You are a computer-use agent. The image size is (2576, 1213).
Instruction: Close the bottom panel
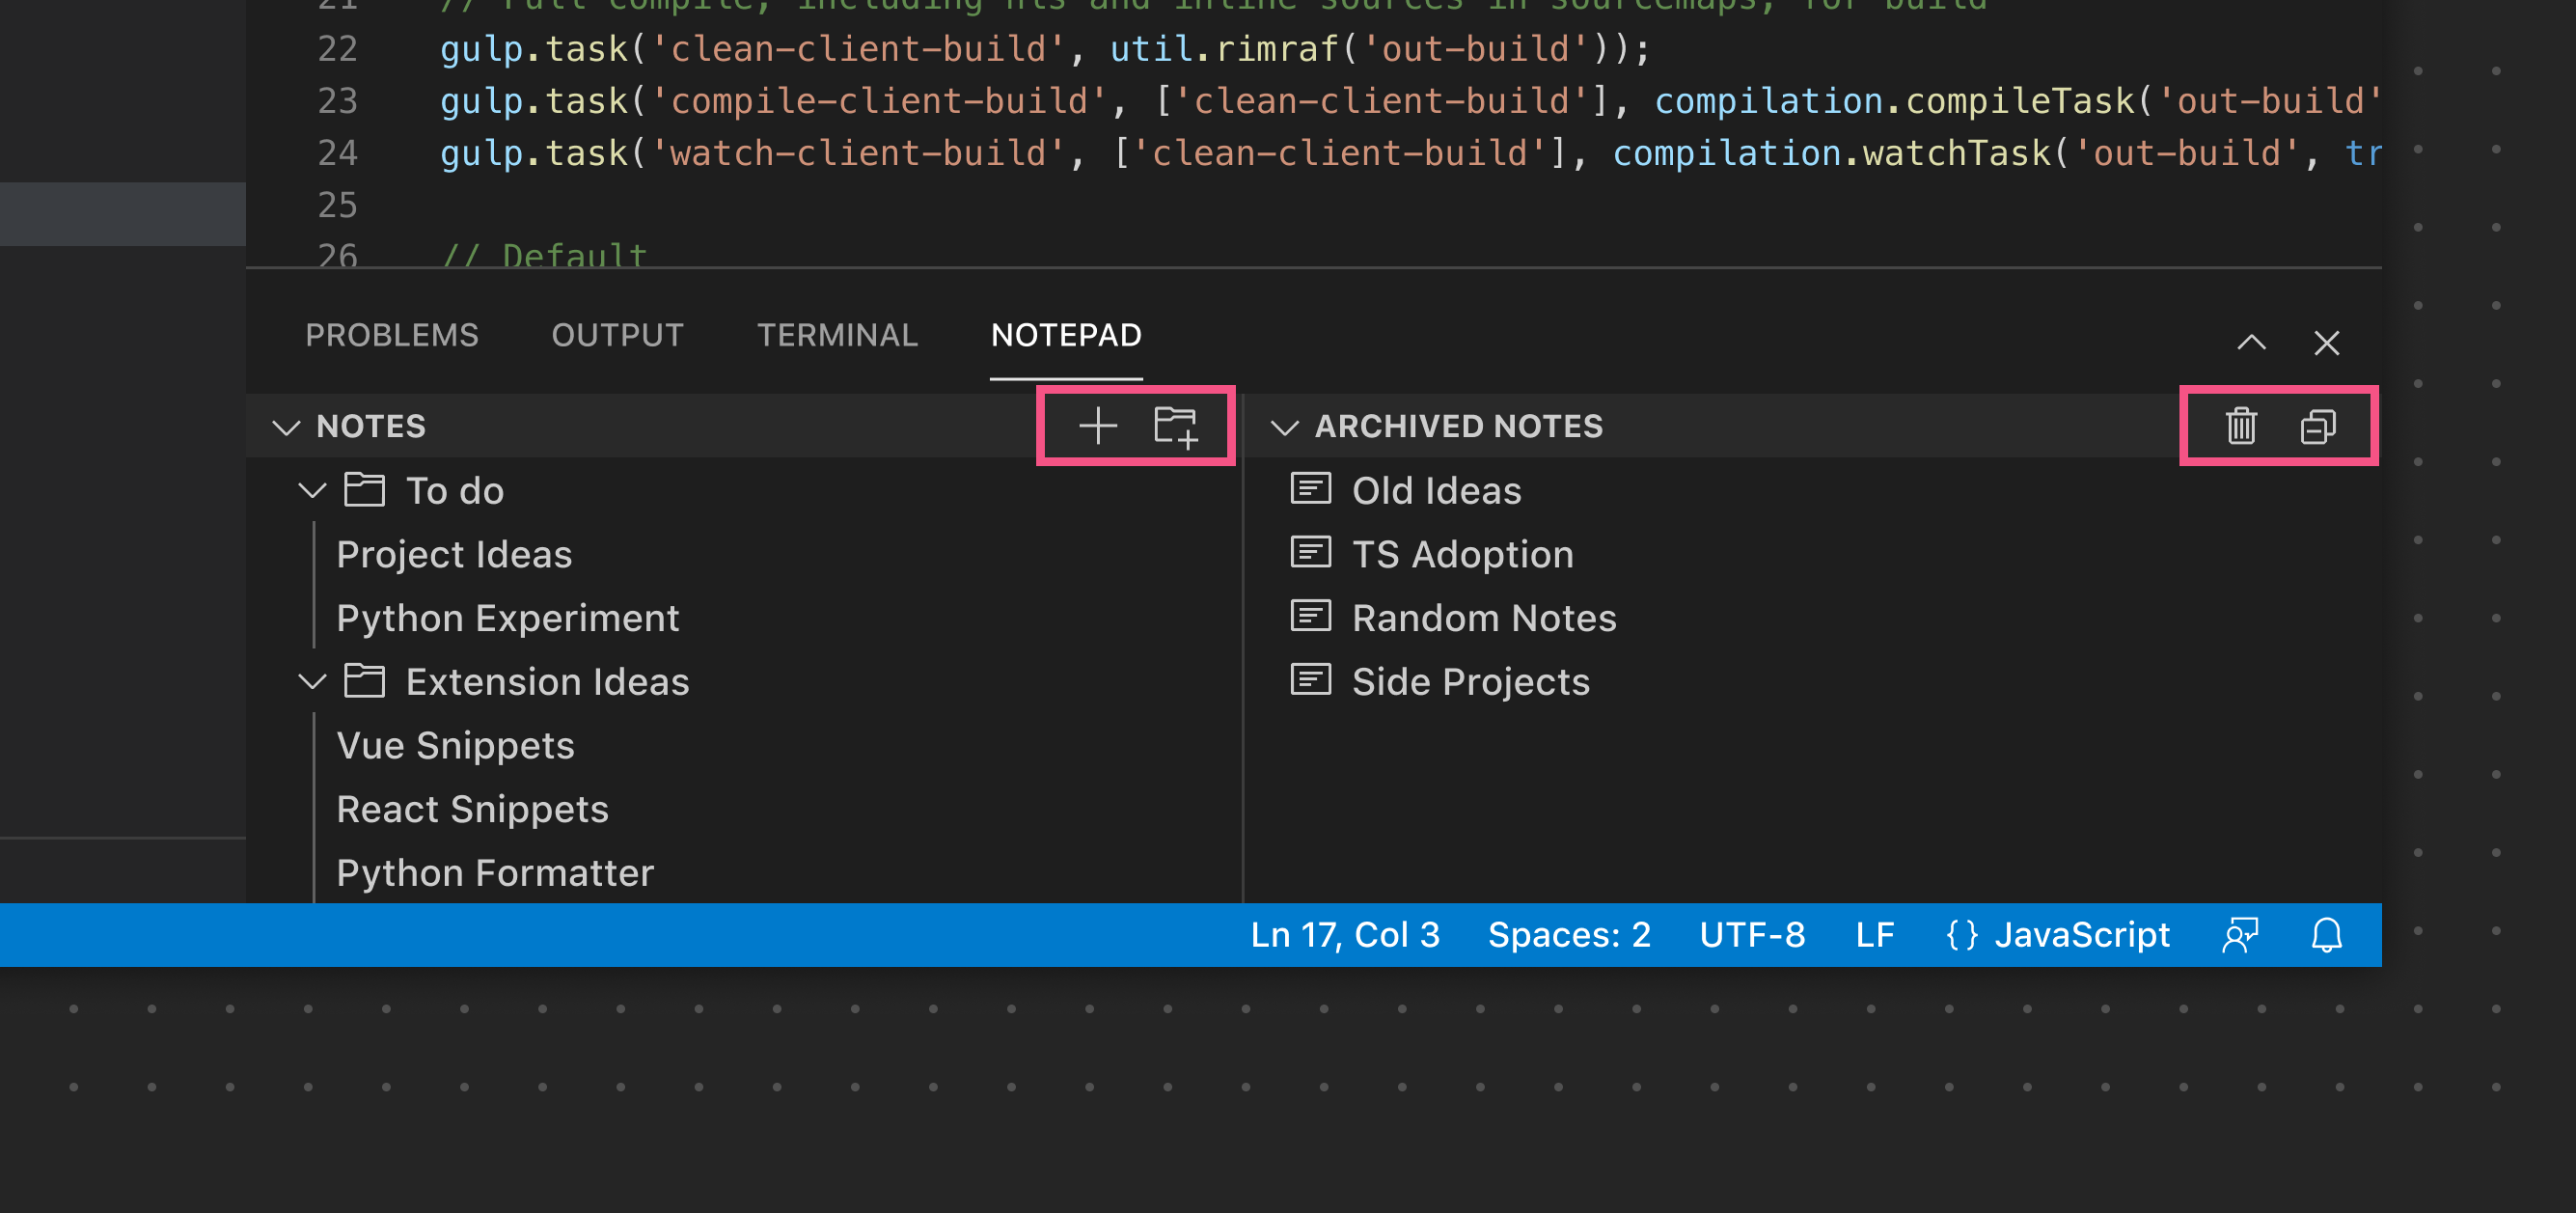[x=2327, y=343]
